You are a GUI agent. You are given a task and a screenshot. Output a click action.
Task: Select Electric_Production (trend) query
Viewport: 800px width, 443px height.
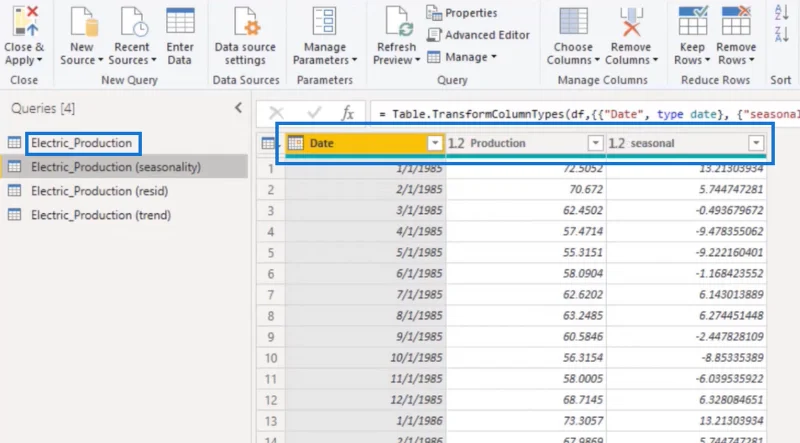[101, 215]
